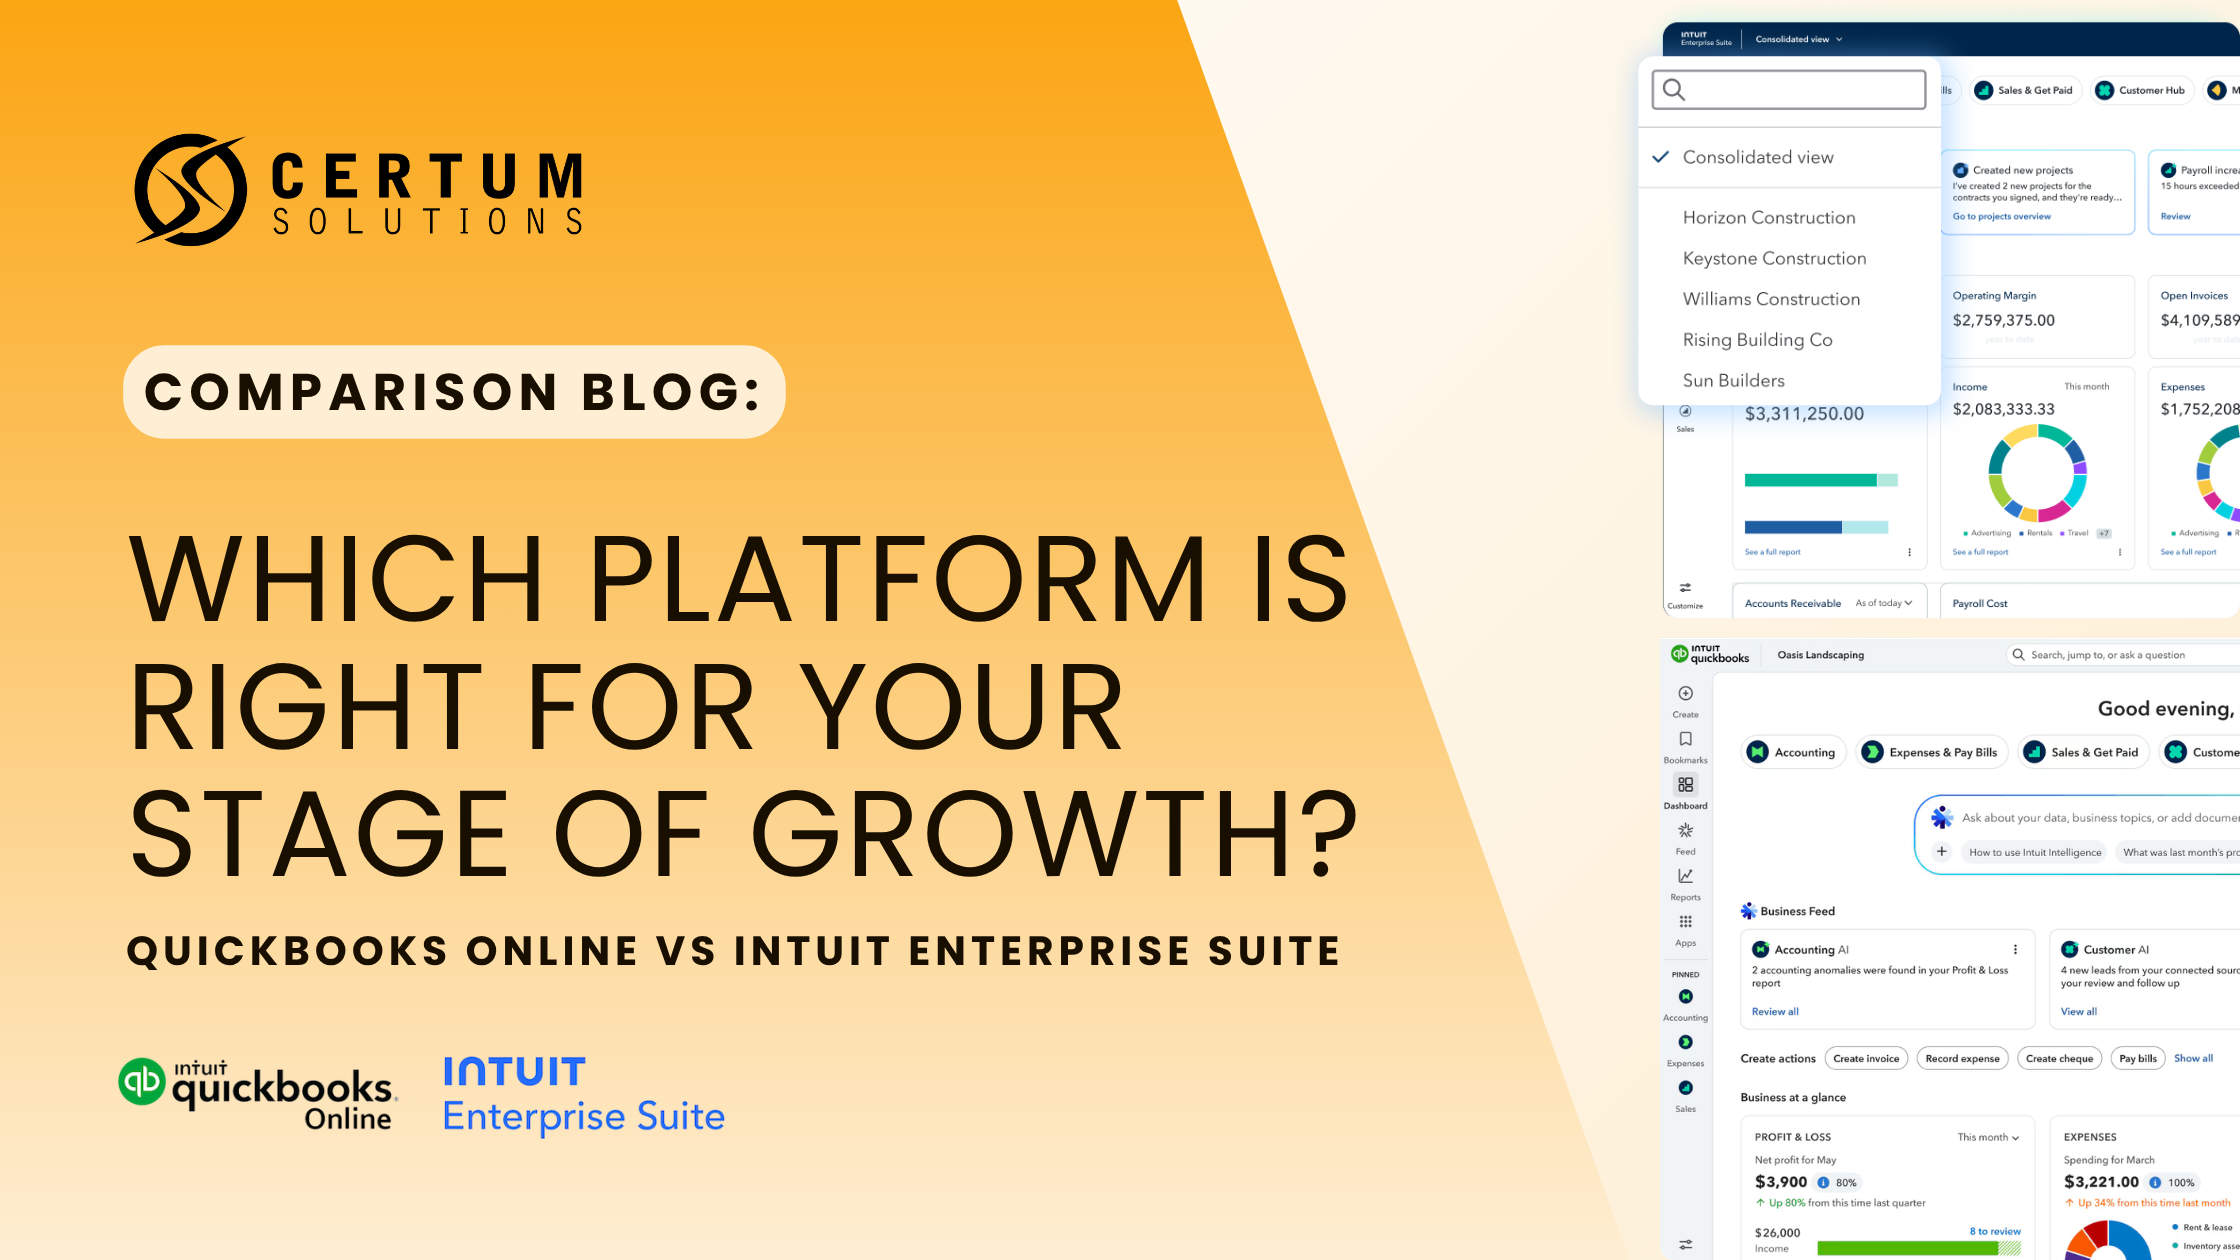
Task: Click the Pay bills button
Action: coord(2138,1058)
